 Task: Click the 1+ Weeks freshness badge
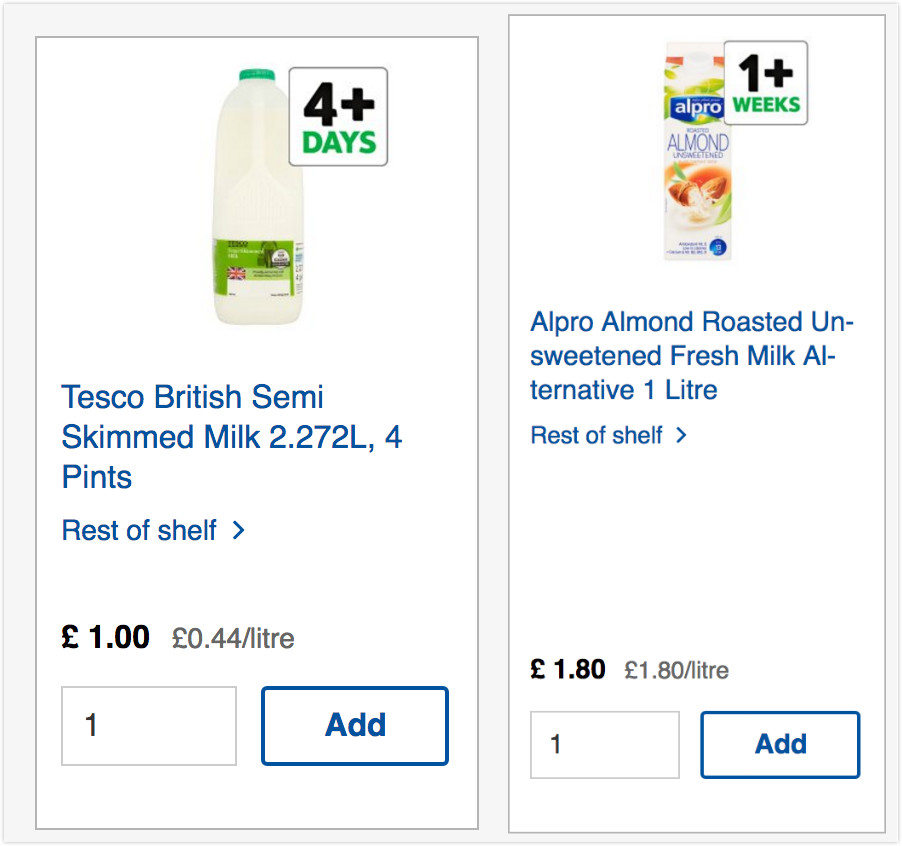click(766, 83)
